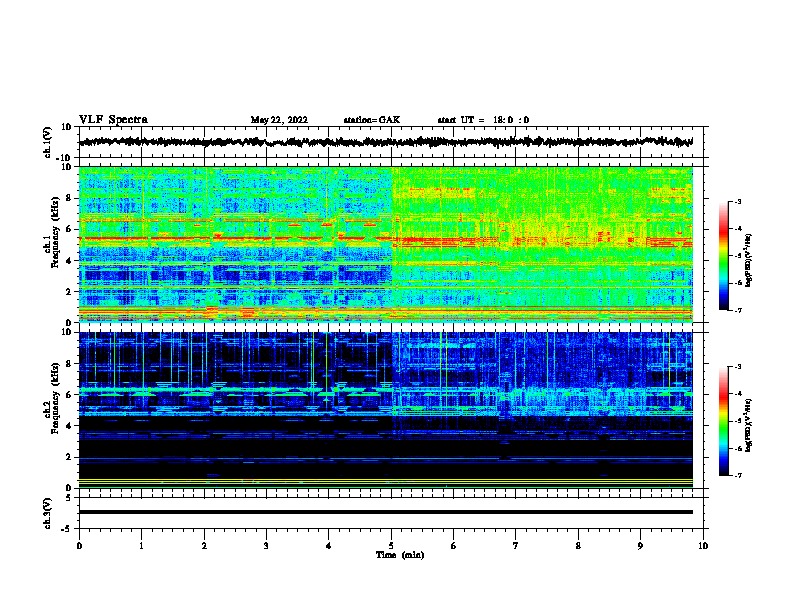Click the flat ch.3 voltage trace line

tap(385, 512)
